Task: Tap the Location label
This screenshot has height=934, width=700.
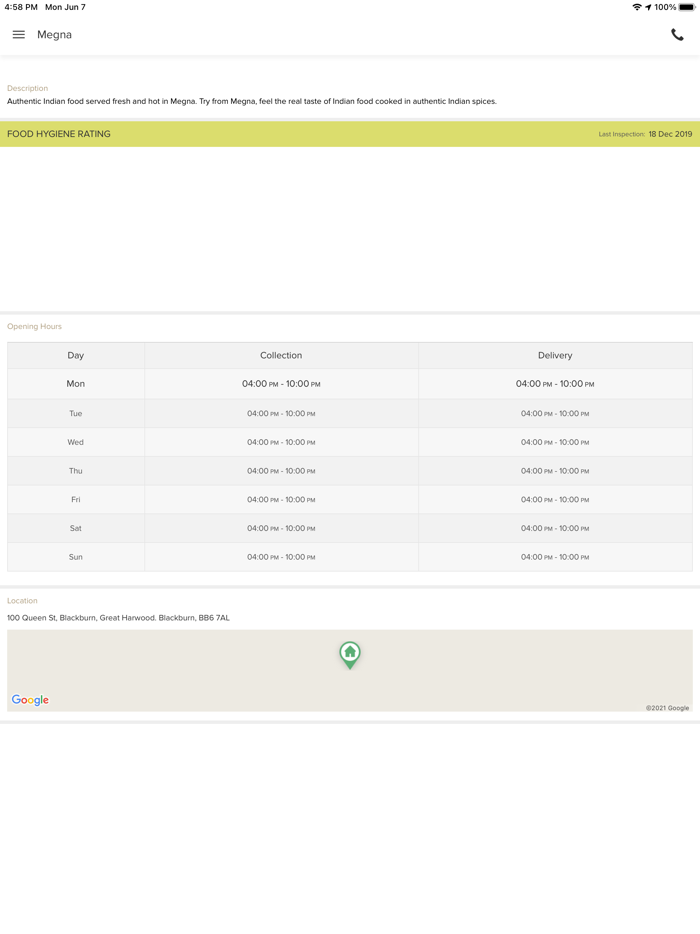Action: pos(22,600)
